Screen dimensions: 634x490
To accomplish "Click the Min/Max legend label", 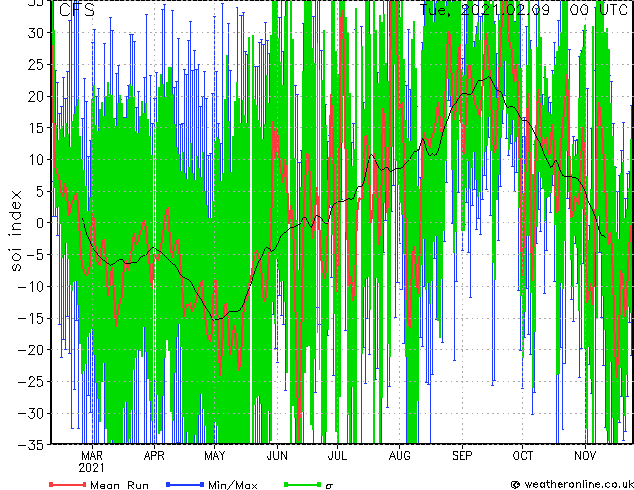I will point(232,485).
